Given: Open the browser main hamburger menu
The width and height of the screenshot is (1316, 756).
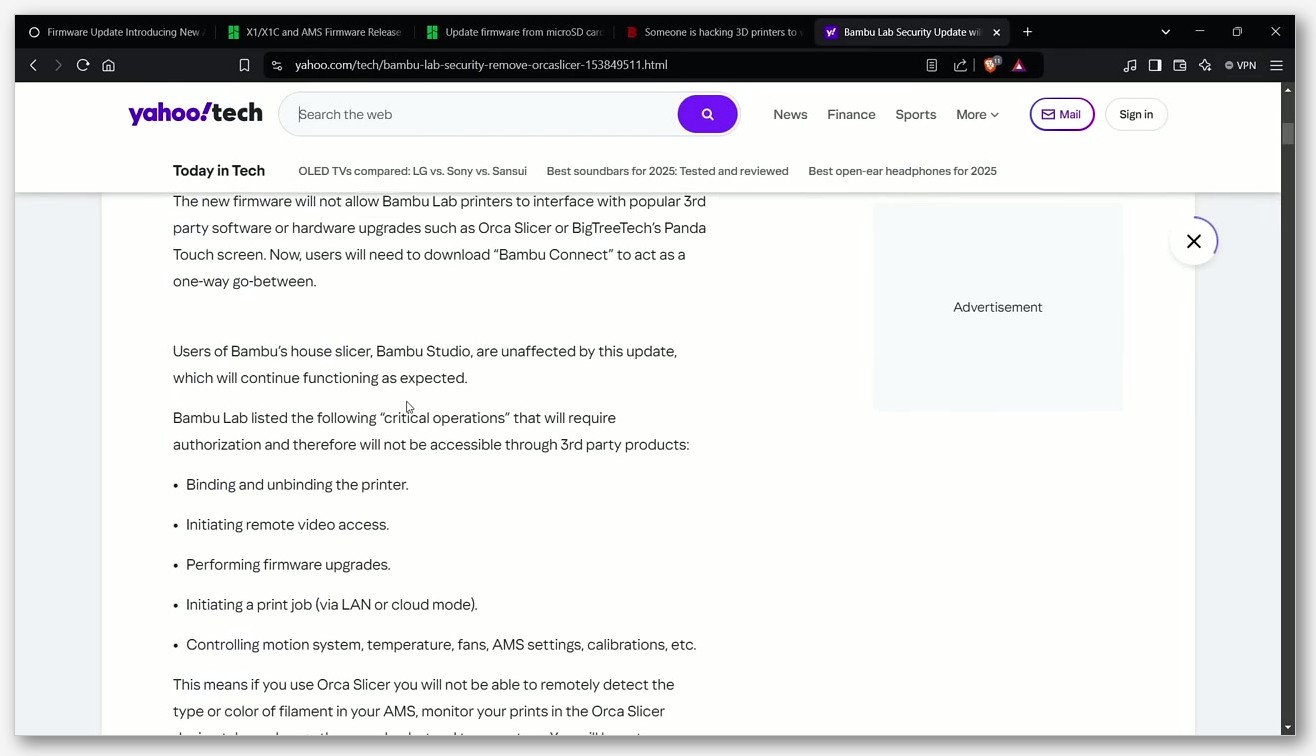Looking at the screenshot, I should point(1276,65).
